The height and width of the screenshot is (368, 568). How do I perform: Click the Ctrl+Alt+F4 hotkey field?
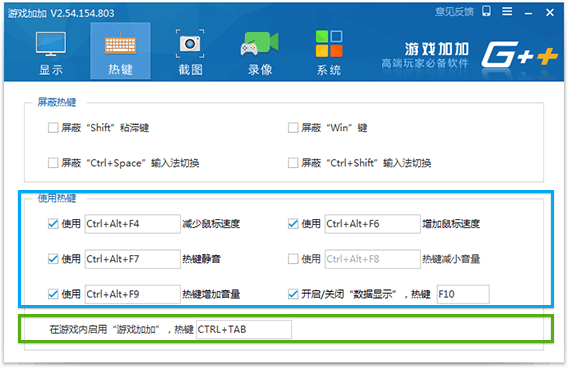click(133, 224)
